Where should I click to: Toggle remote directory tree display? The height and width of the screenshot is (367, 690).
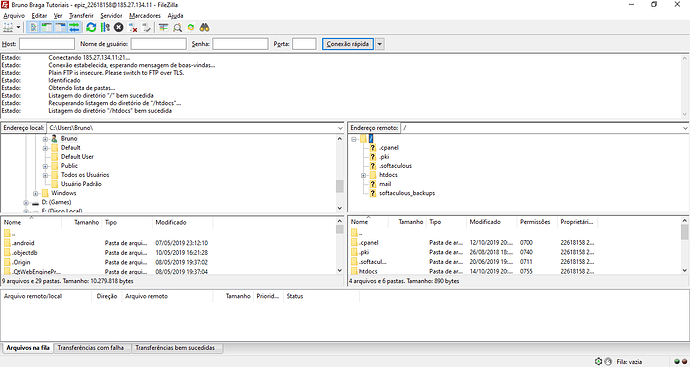click(60, 28)
